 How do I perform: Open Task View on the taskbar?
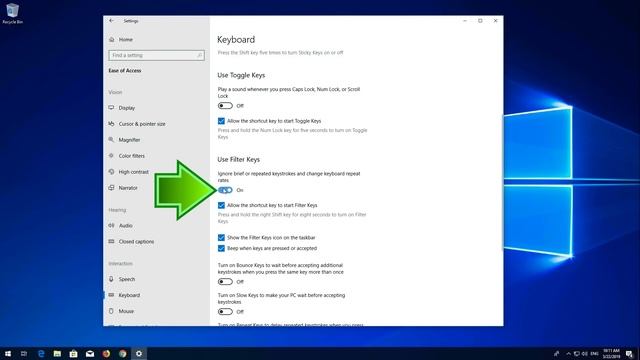click(24, 353)
